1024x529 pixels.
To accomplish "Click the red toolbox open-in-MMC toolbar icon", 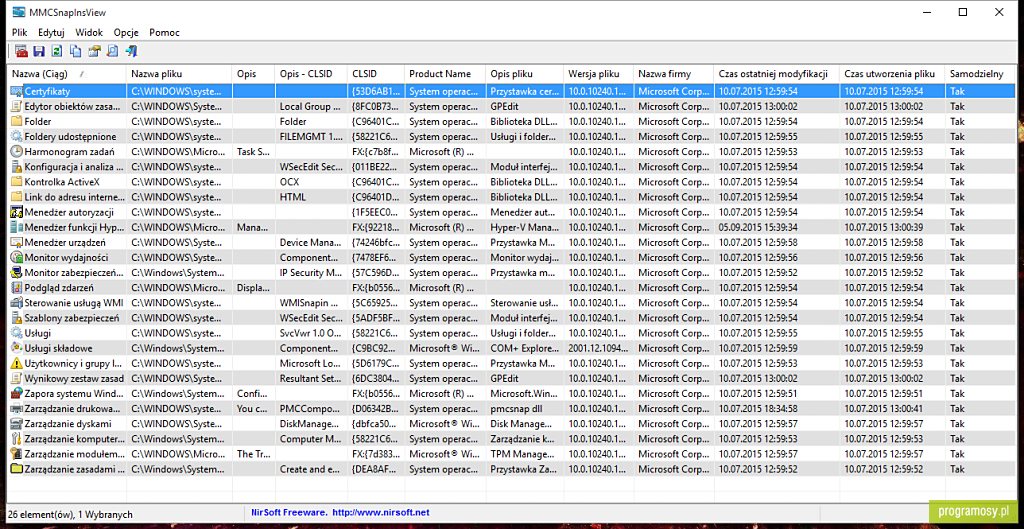I will tap(21, 52).
